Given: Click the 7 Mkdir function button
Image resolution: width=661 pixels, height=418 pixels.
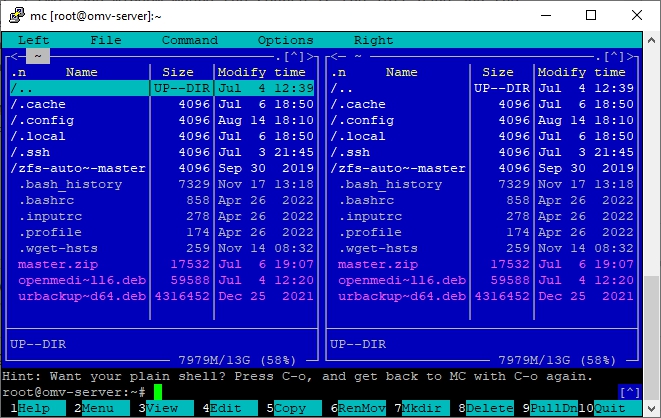Looking at the screenshot, I should coord(425,409).
